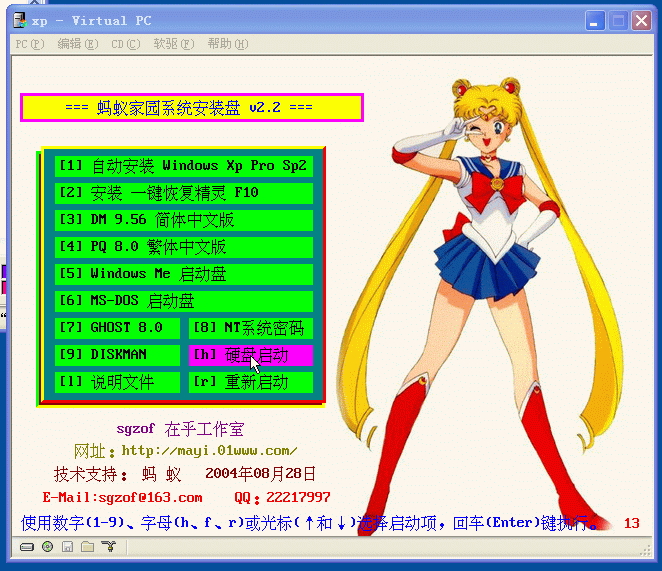Select [2] 安装 一键恢复精灵 F10
Screen dimensions: 662x571
coord(184,193)
